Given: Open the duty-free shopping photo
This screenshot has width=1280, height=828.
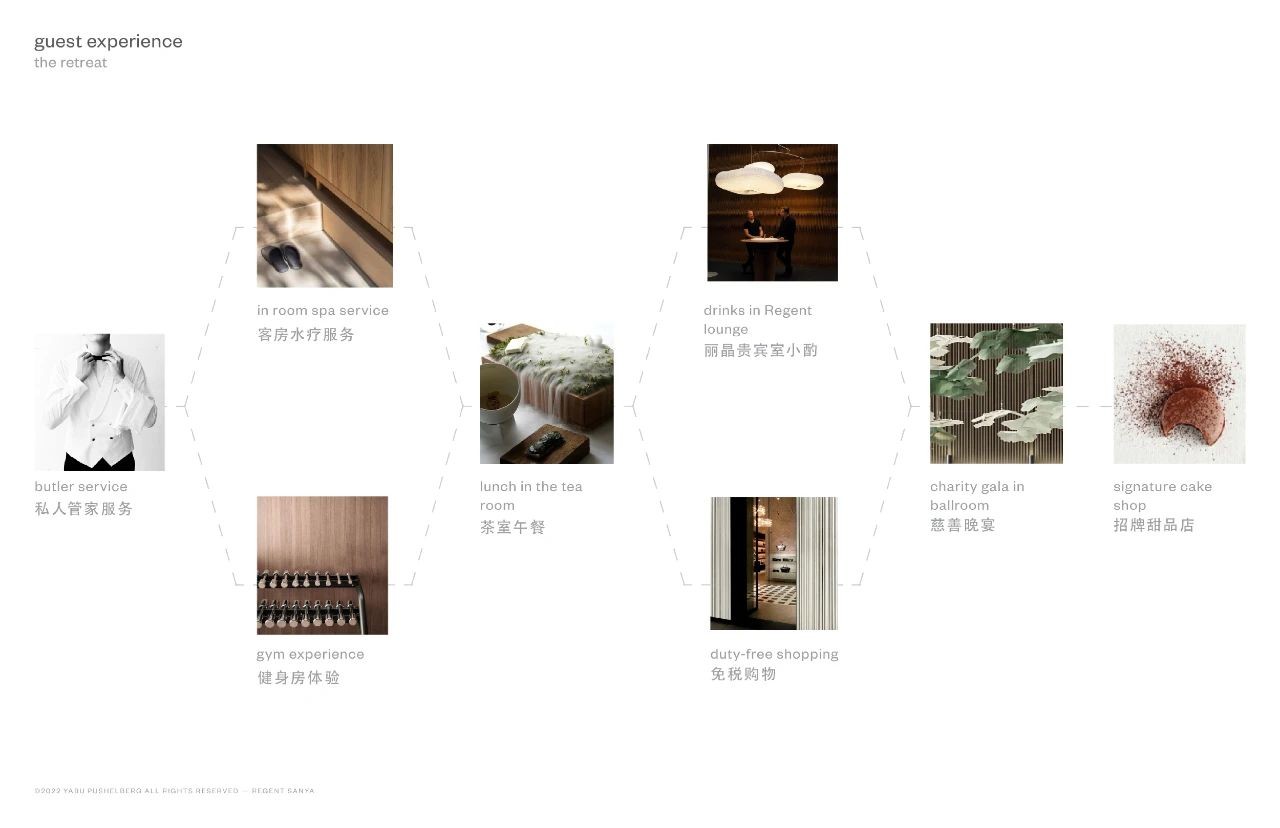Looking at the screenshot, I should click(x=773, y=563).
